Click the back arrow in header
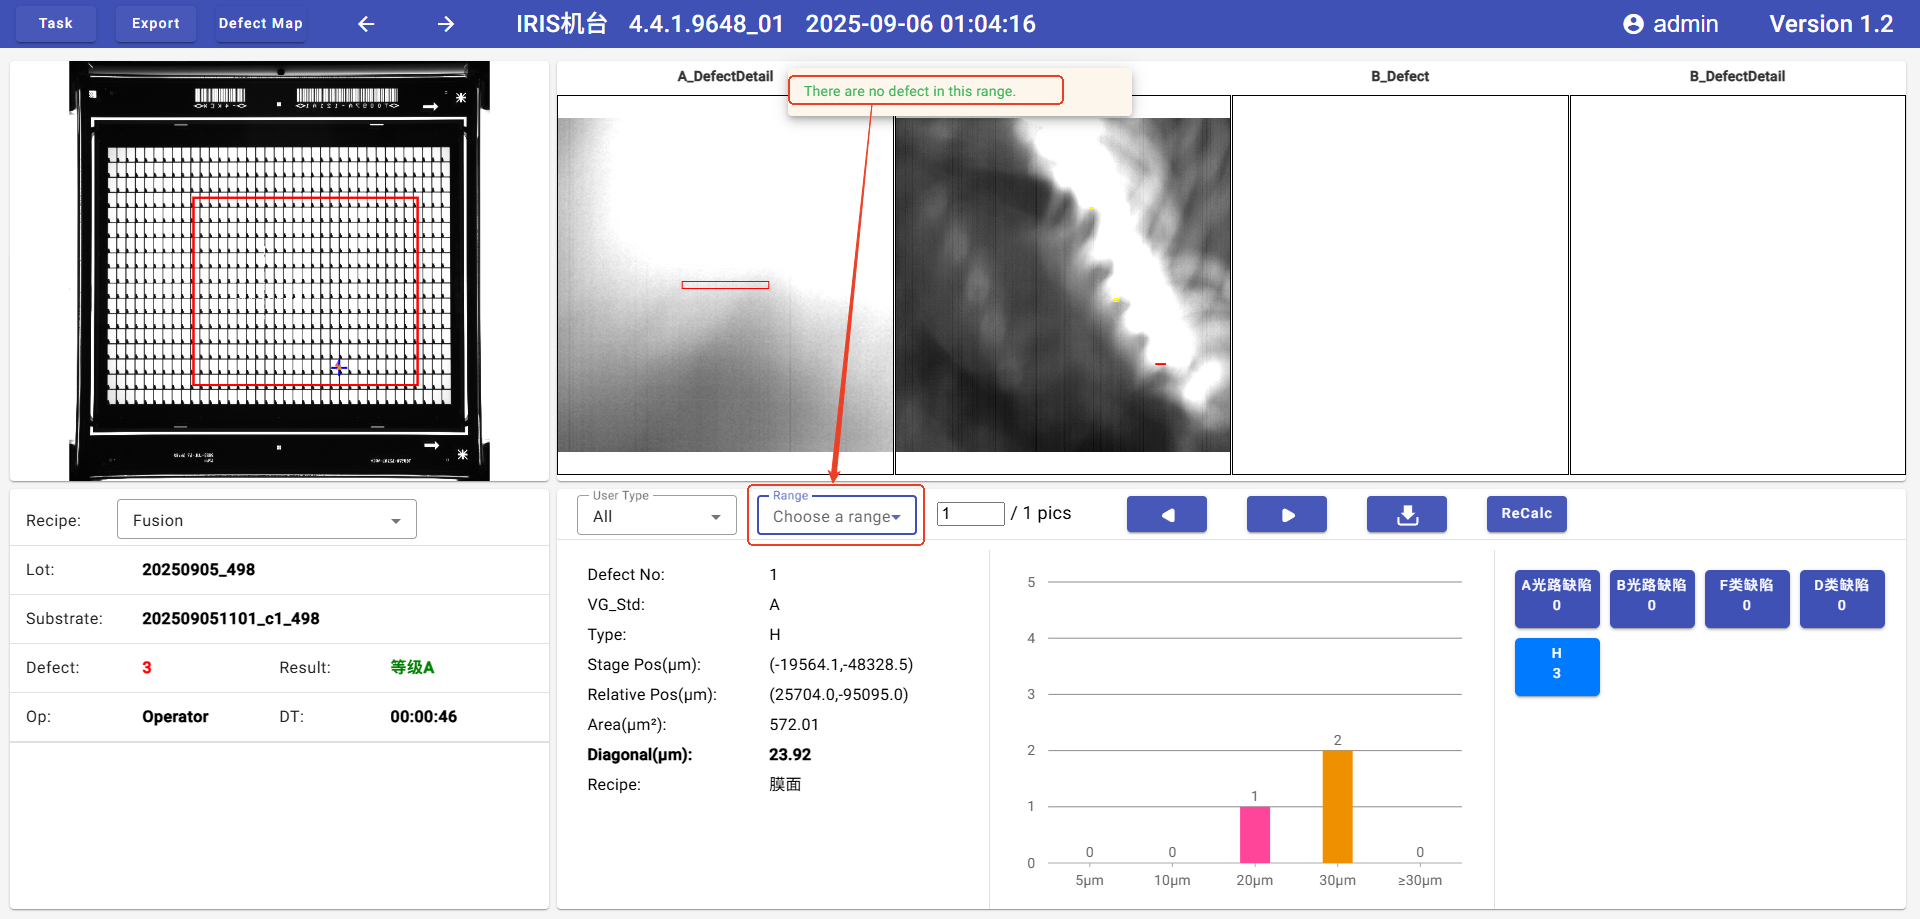The width and height of the screenshot is (1920, 919). pyautogui.click(x=366, y=24)
